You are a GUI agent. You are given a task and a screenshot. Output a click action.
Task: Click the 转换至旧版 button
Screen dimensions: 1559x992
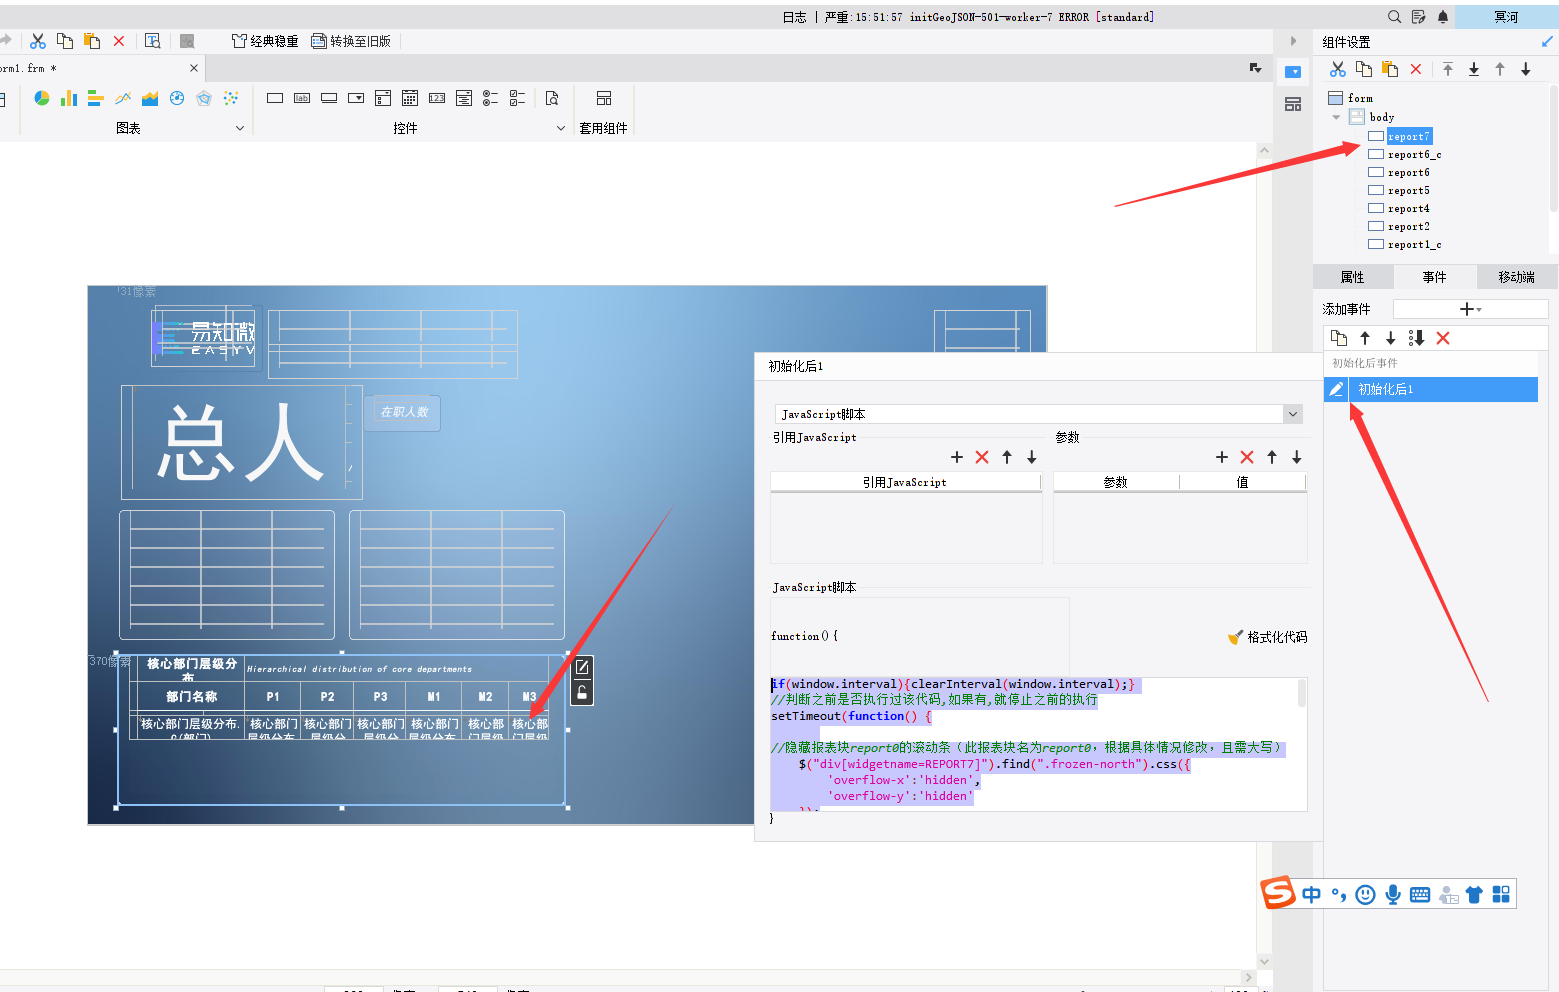click(351, 41)
